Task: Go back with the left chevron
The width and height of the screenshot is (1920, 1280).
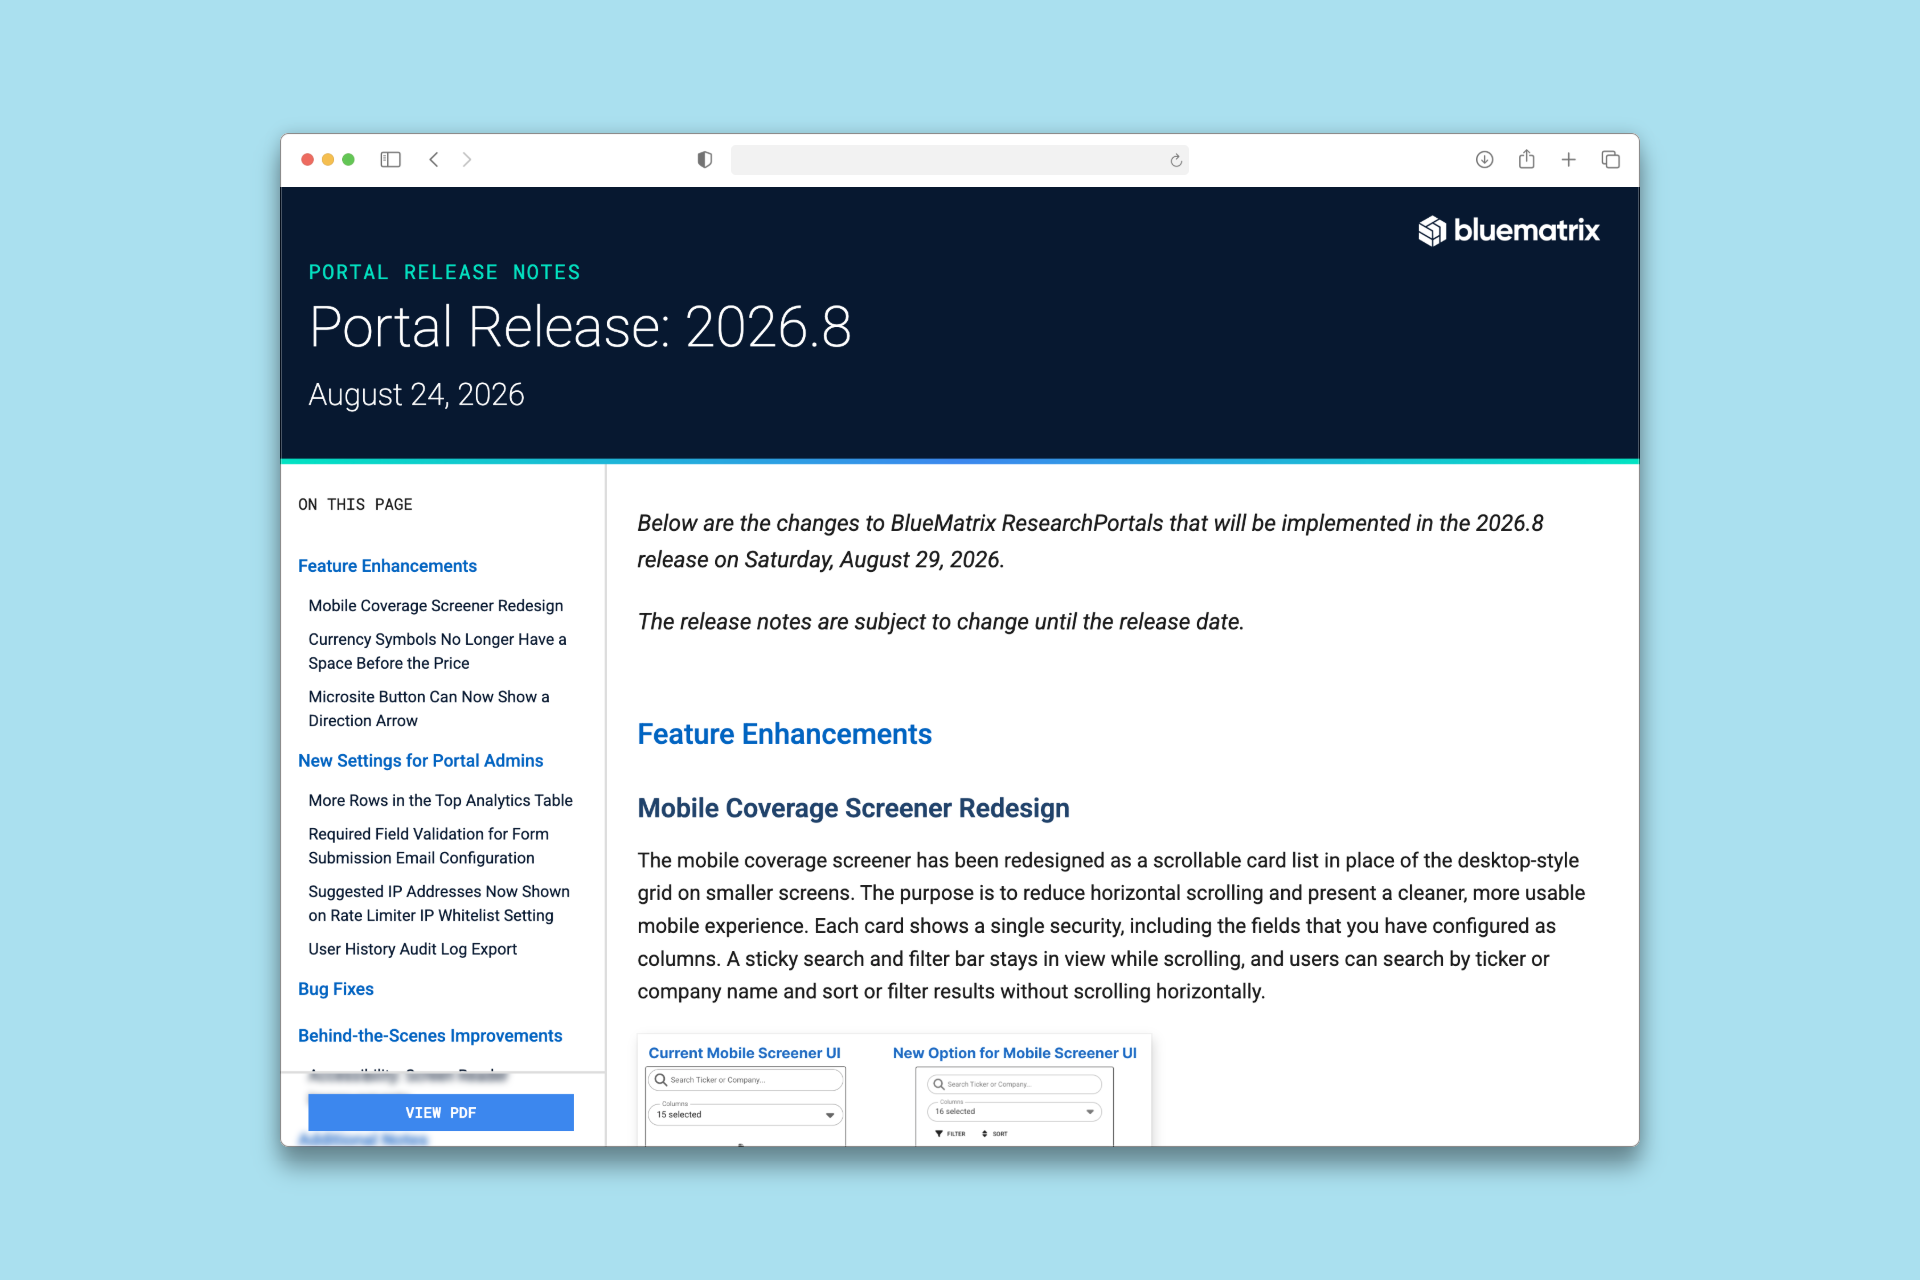Action: [x=434, y=160]
